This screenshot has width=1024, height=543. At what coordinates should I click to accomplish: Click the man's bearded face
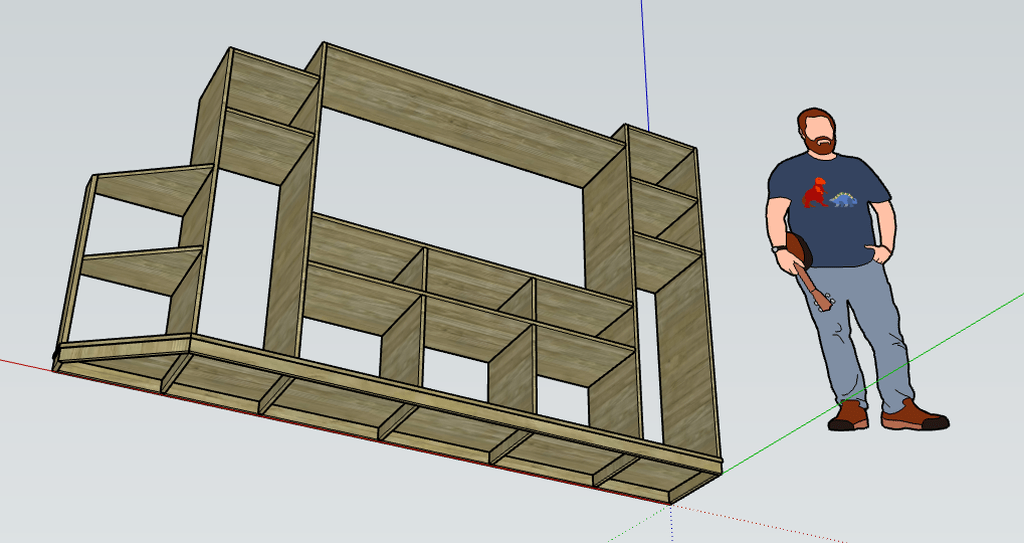[x=820, y=134]
